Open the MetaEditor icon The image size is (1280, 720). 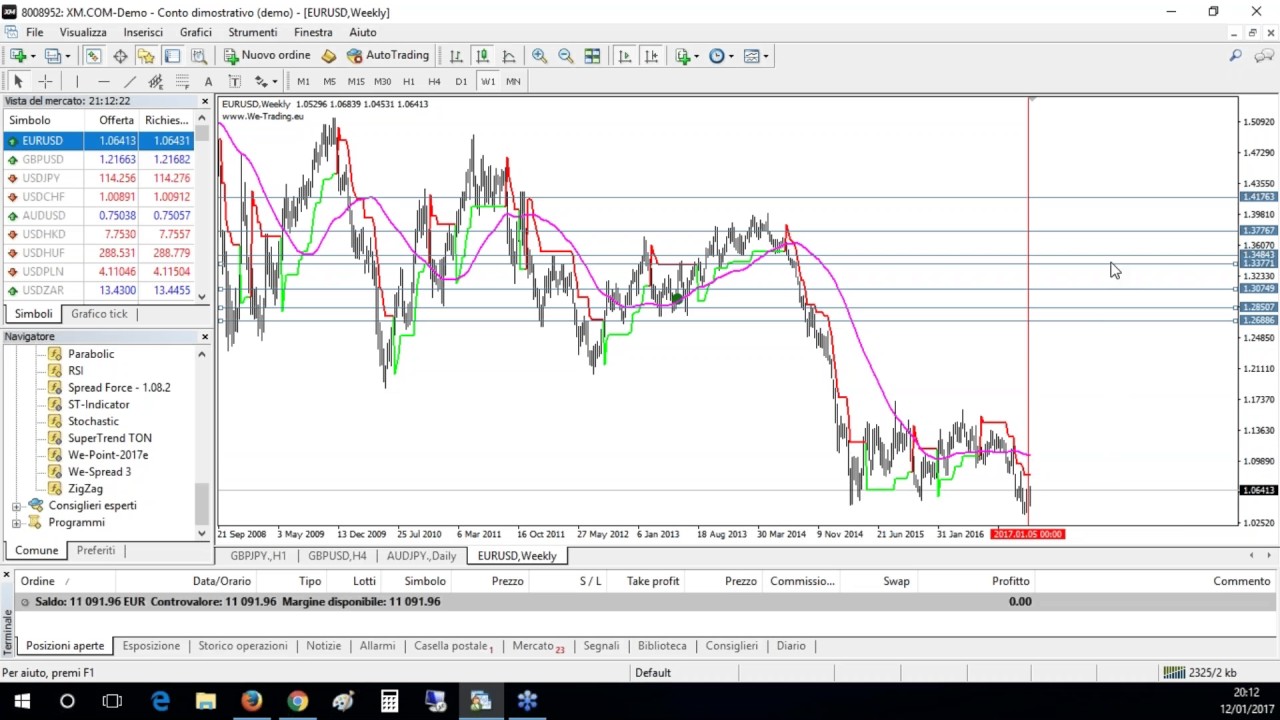coord(328,56)
